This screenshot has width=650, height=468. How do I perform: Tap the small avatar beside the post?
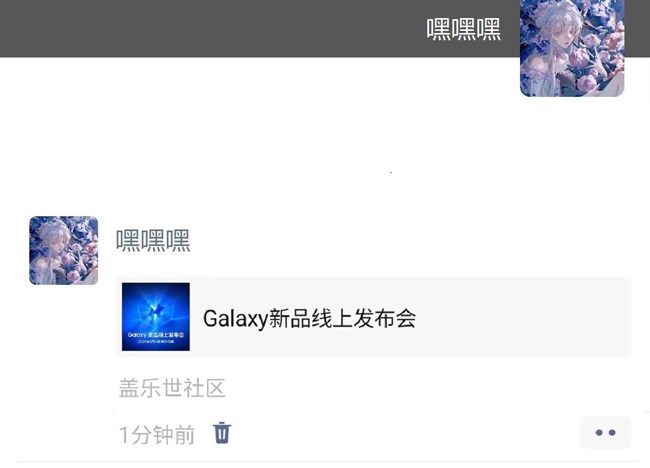(x=63, y=250)
